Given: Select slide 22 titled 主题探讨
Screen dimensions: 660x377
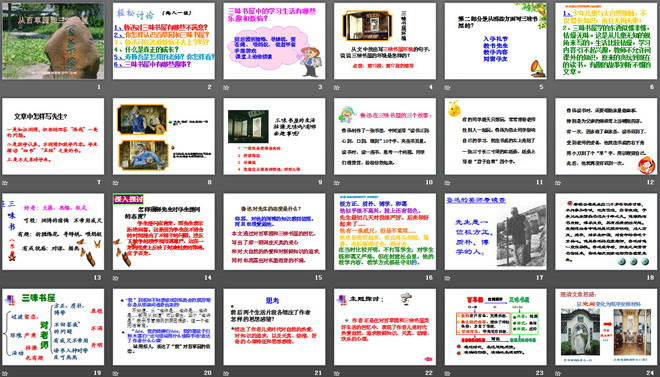Looking at the screenshot, I should coord(385,327).
